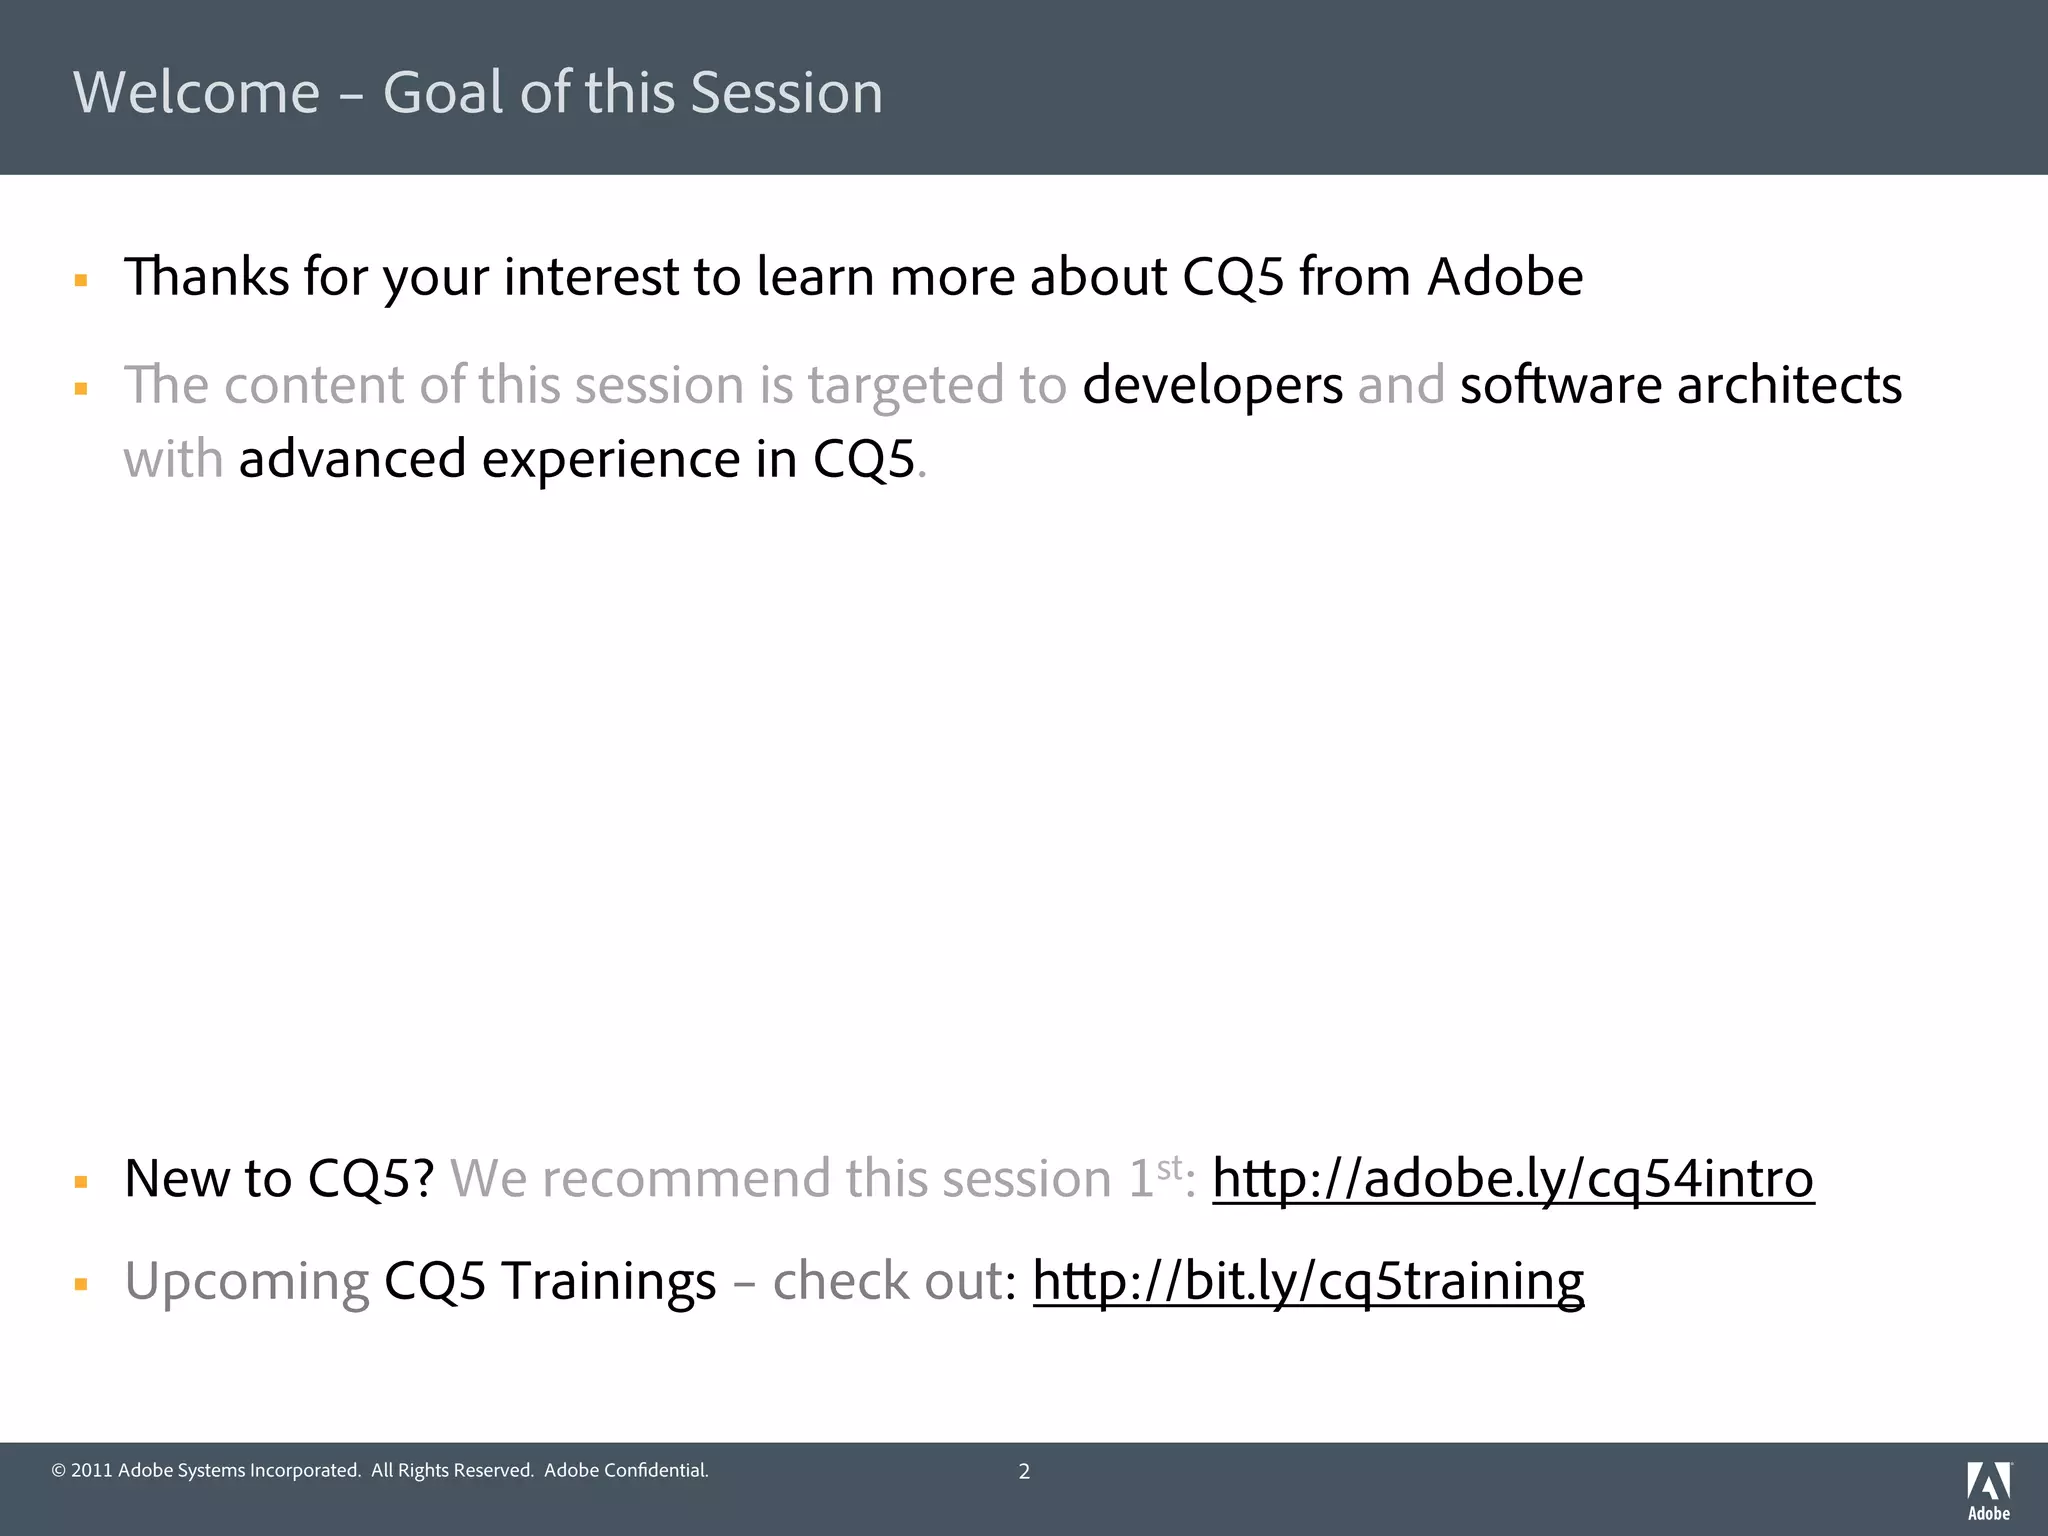
Task: Click the "CQ5 Trainings" text
Action: [x=550, y=1280]
